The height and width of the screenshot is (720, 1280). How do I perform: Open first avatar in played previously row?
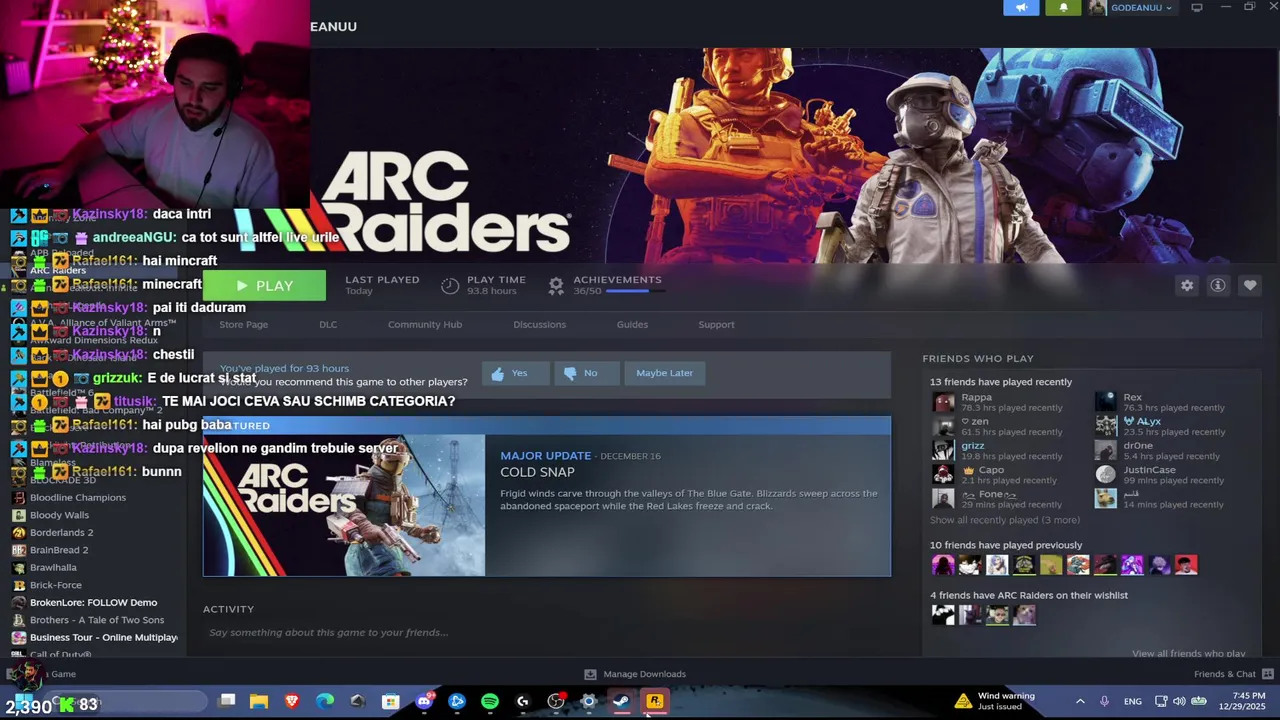pyautogui.click(x=943, y=565)
